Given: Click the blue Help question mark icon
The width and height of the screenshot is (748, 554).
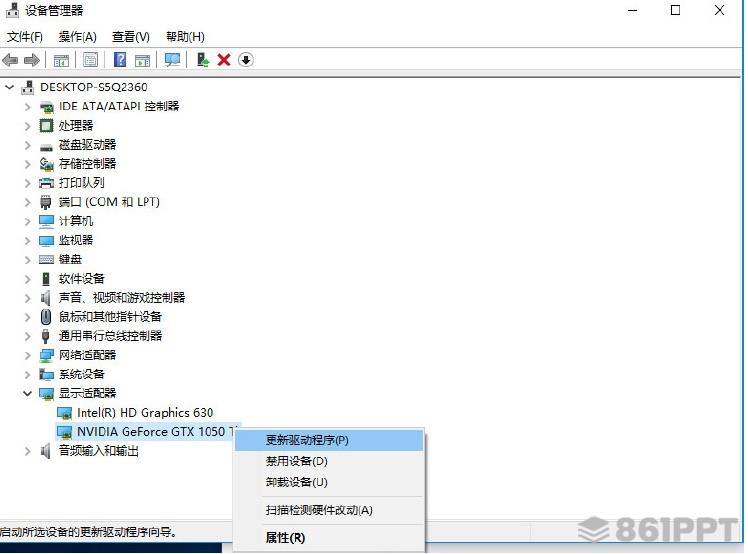Looking at the screenshot, I should click(120, 60).
